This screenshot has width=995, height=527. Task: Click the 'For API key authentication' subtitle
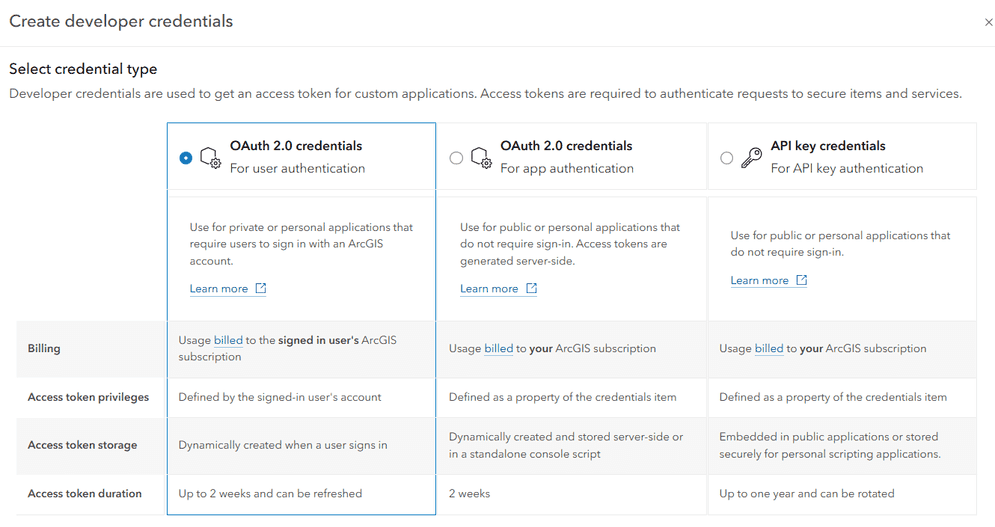click(x=847, y=168)
